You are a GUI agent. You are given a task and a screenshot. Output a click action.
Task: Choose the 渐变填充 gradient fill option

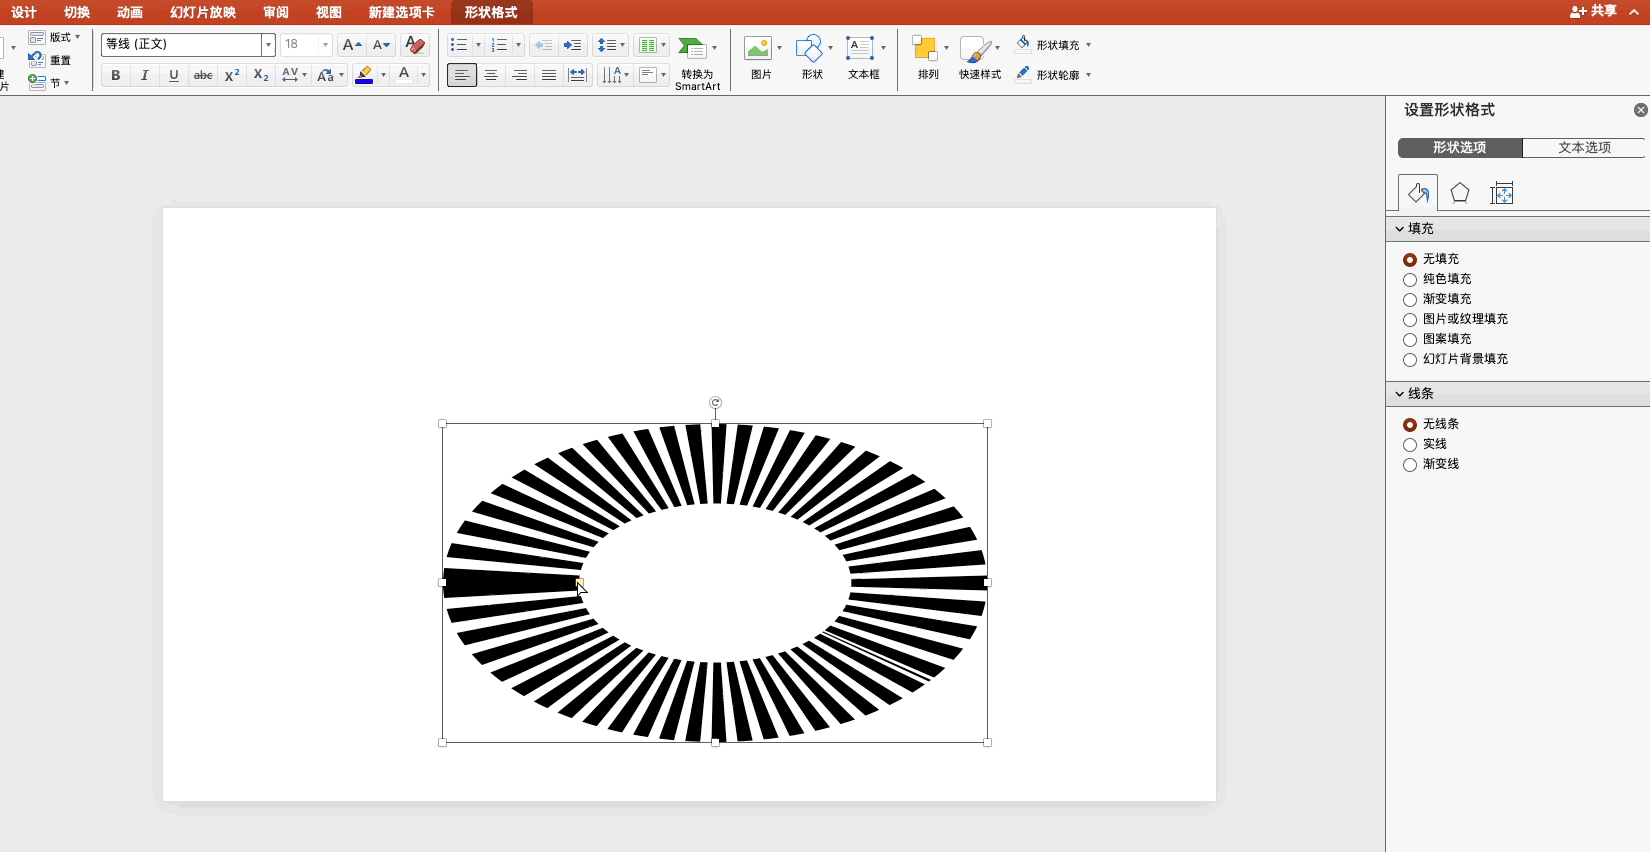(1410, 300)
